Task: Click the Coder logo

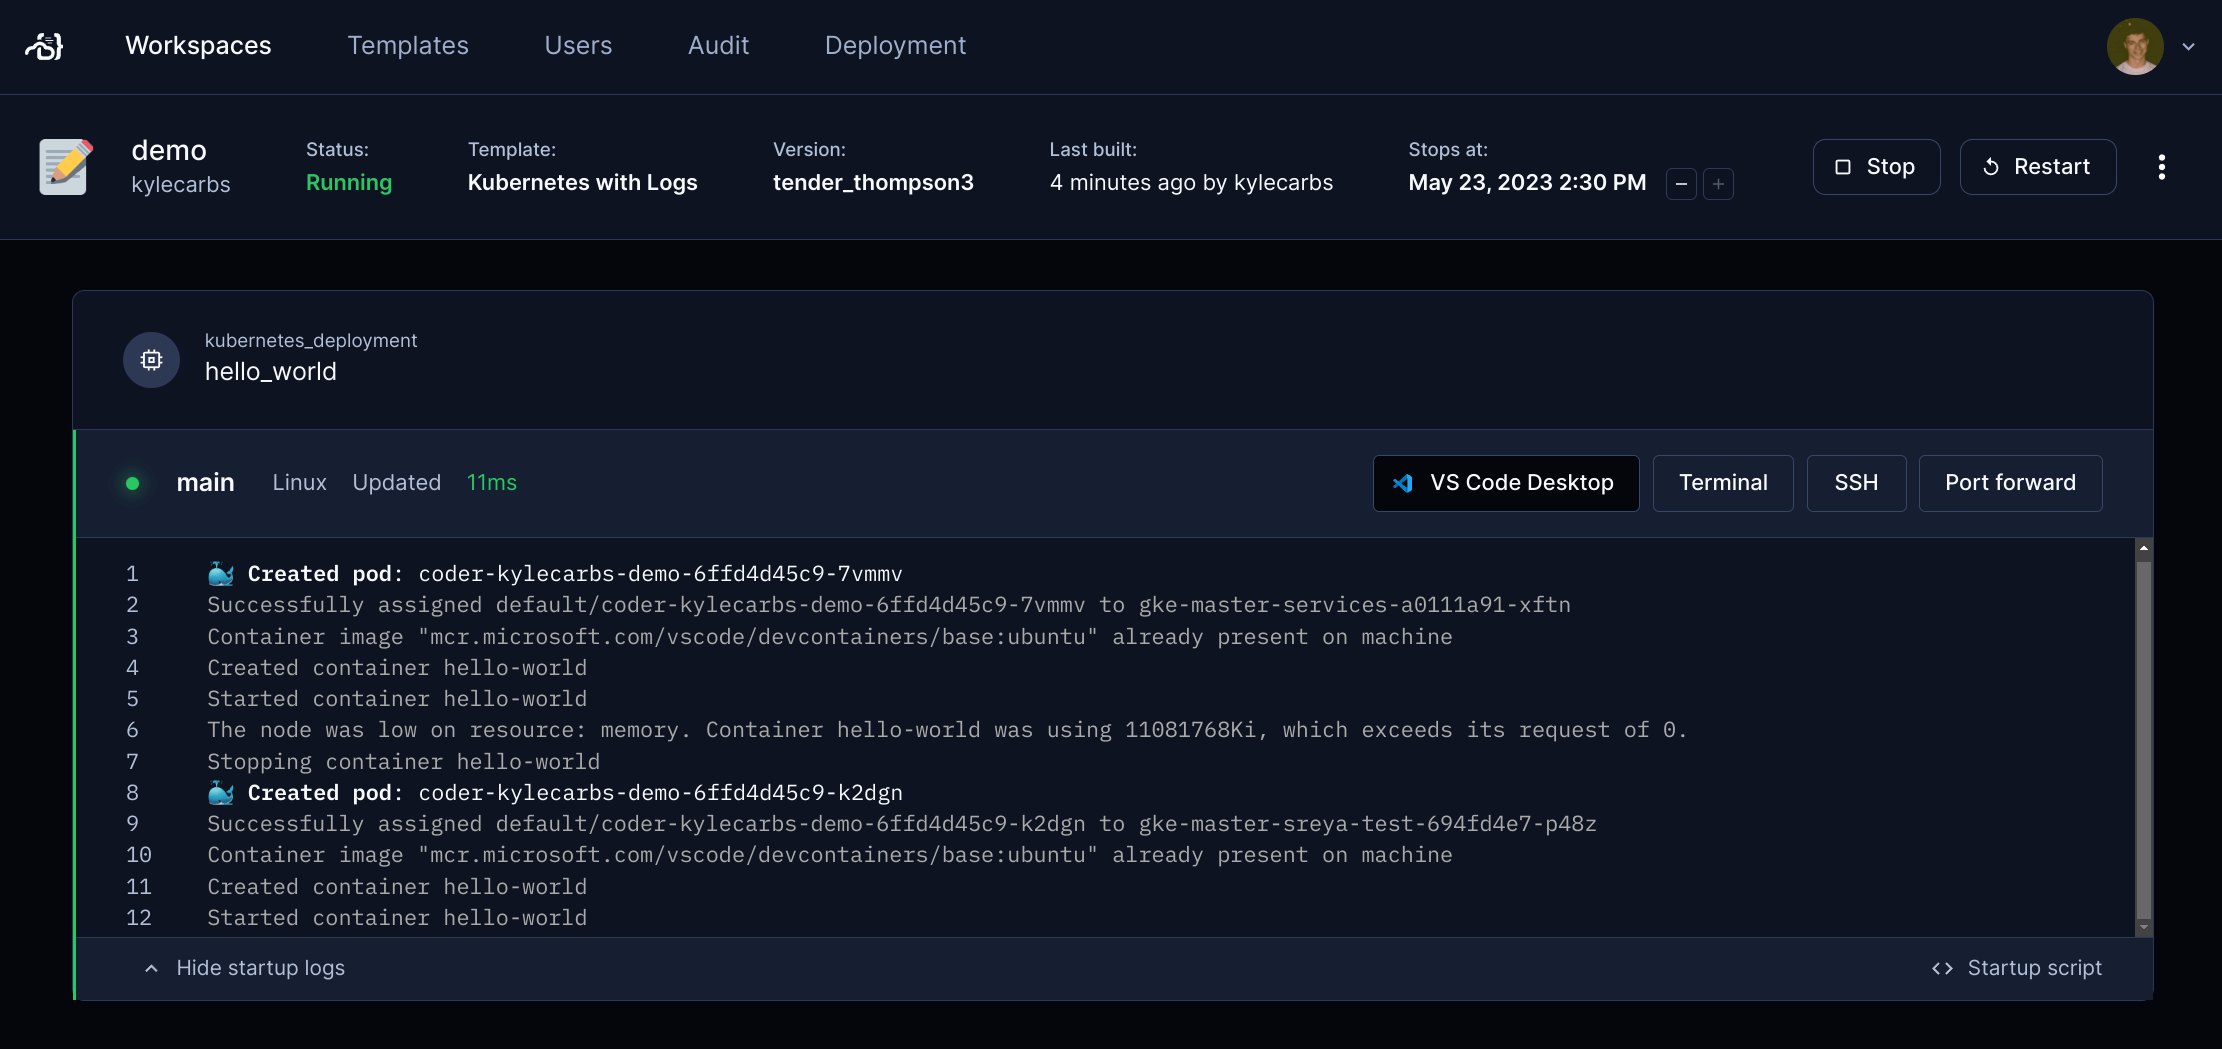Action: point(44,46)
